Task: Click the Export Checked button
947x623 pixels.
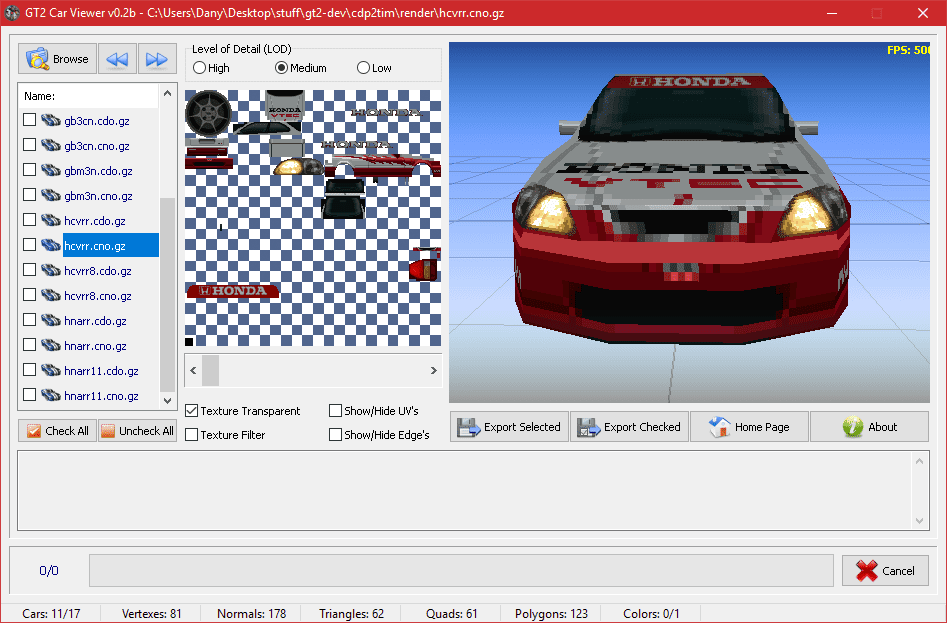Action: [629, 427]
